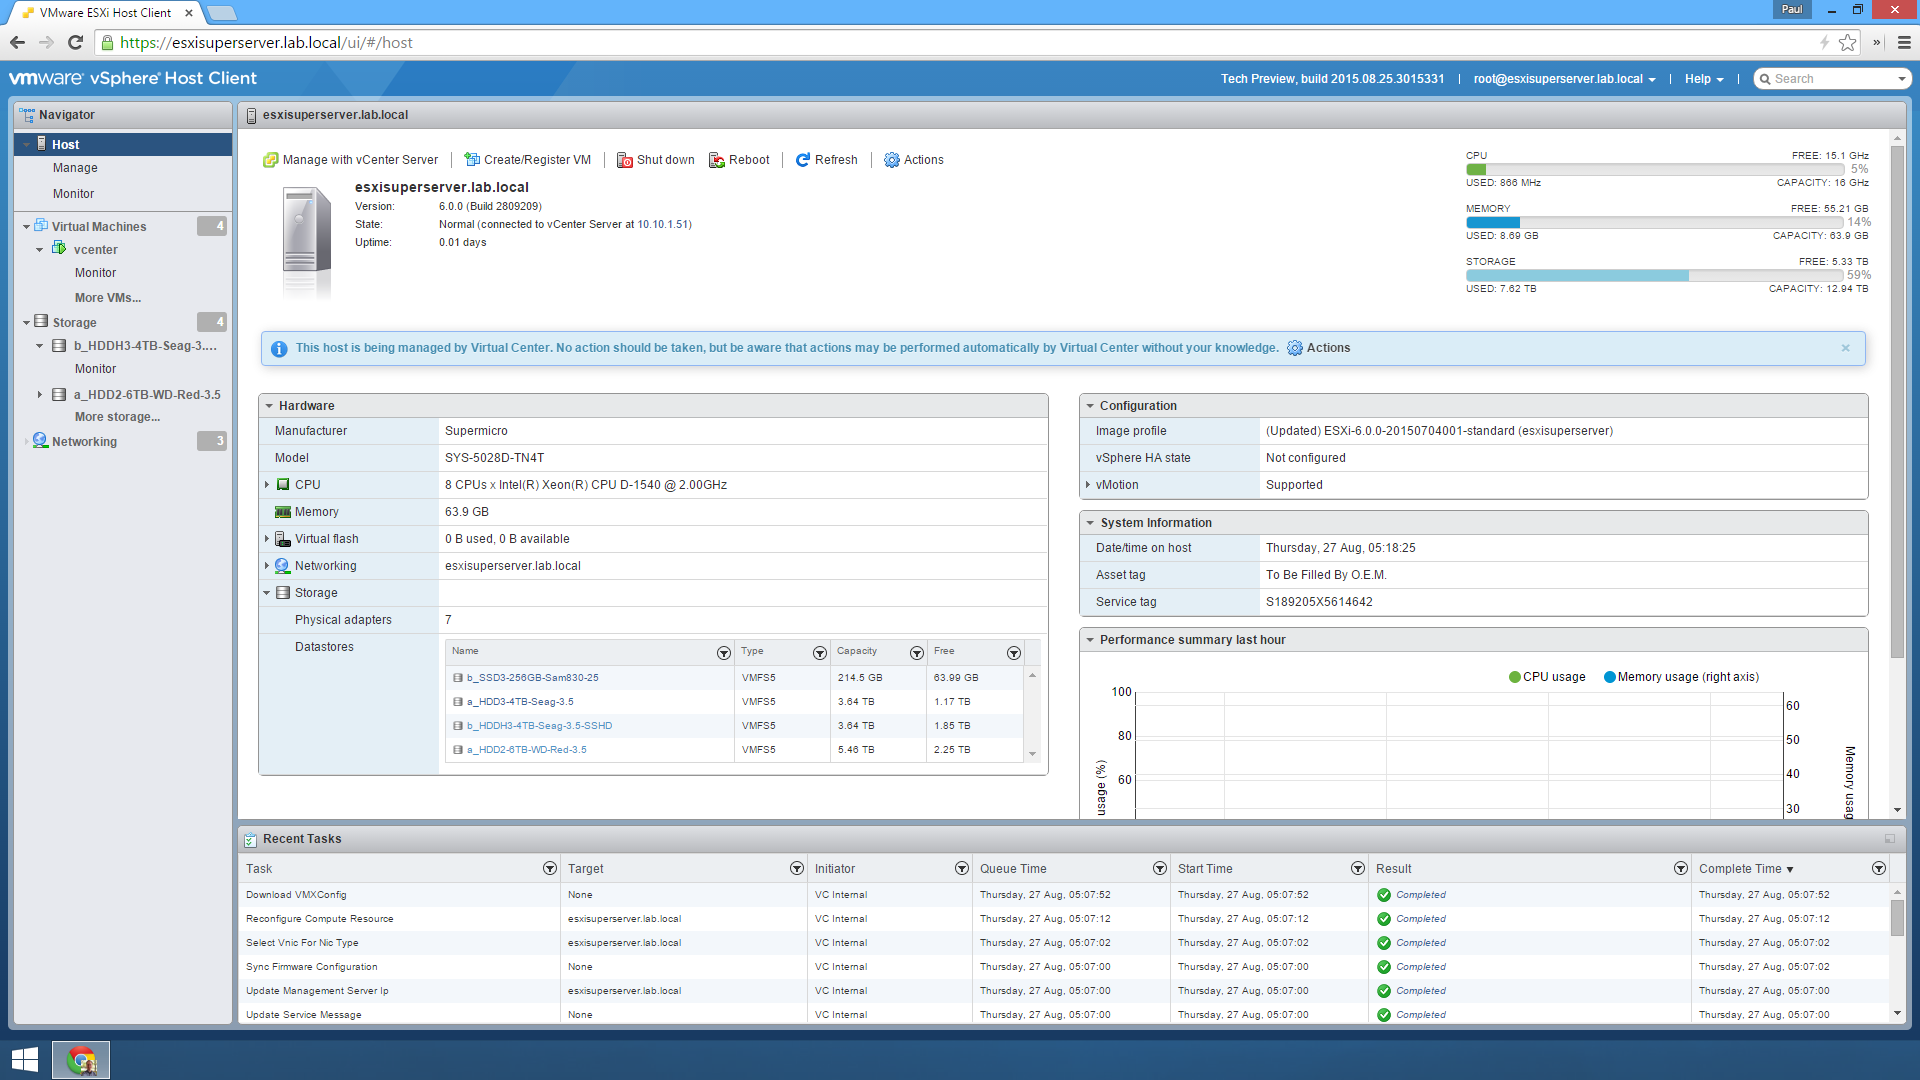Screen dimensions: 1920x1080
Task: Click the b_HDDH3-4TB-Seag datastore icon in Navigator
Action: coord(59,346)
